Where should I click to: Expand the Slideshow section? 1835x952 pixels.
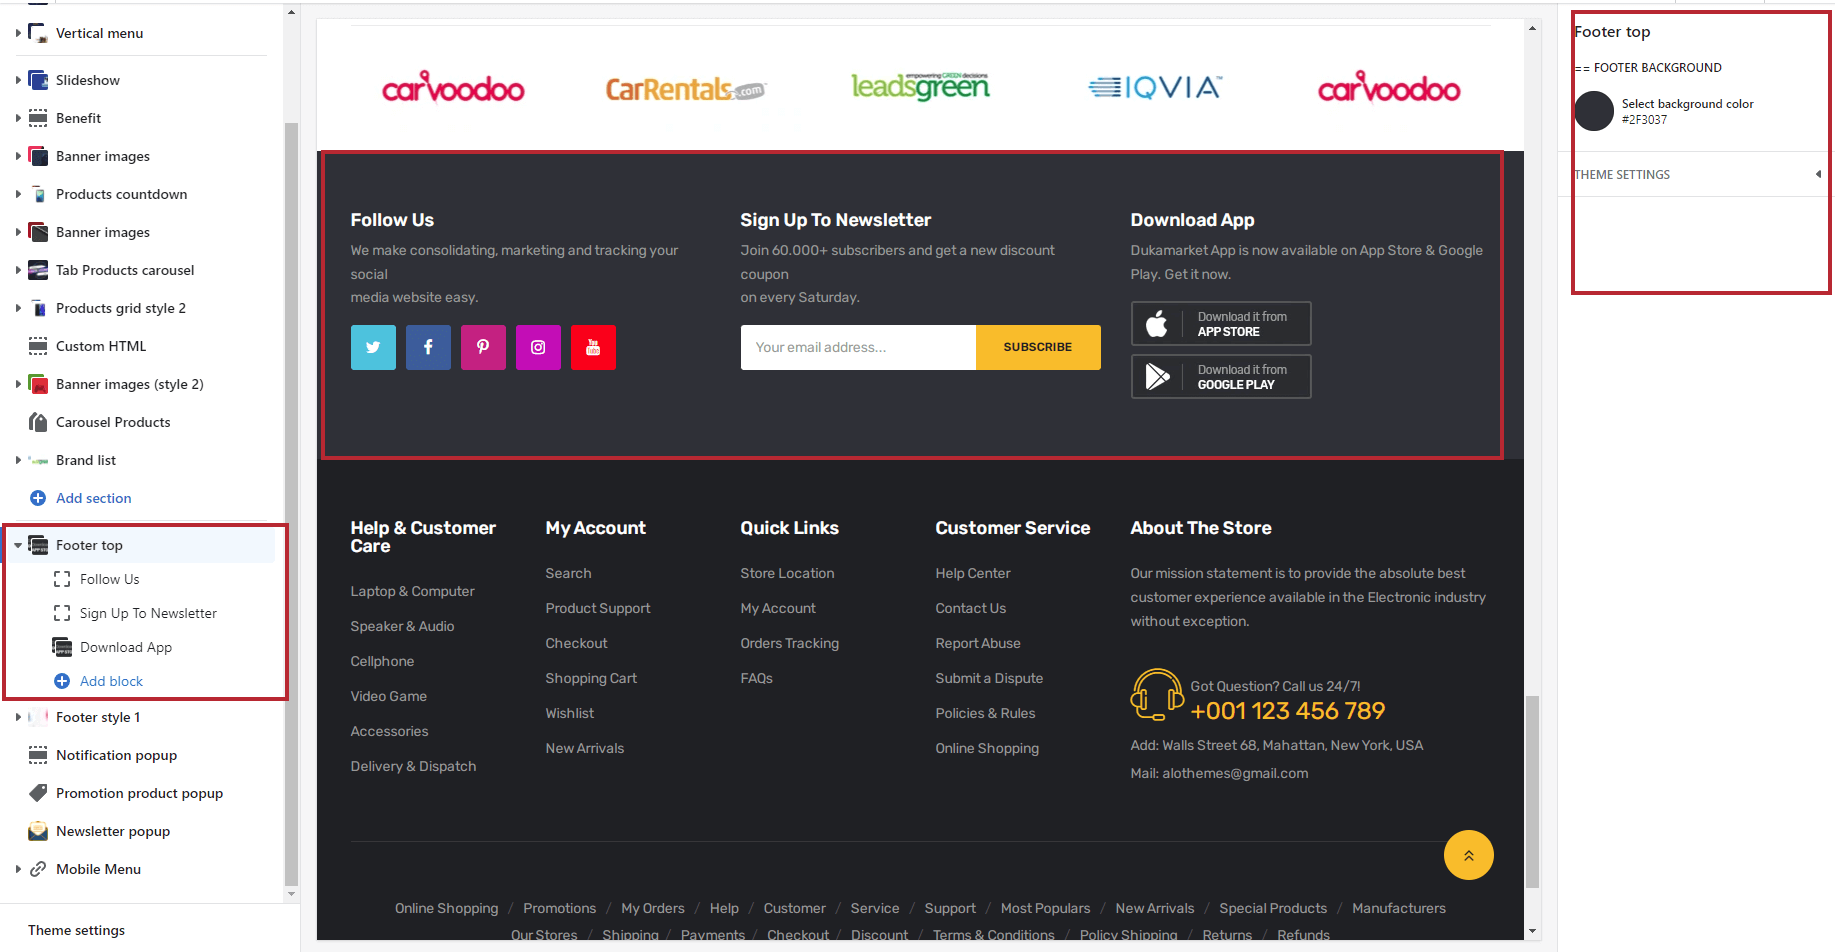pos(18,80)
